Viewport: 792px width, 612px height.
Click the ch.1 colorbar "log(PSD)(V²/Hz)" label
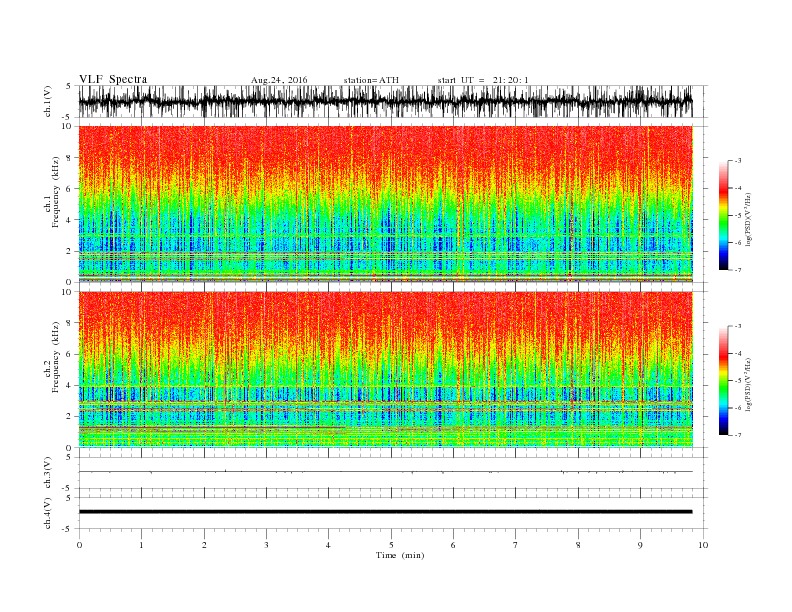click(748, 218)
